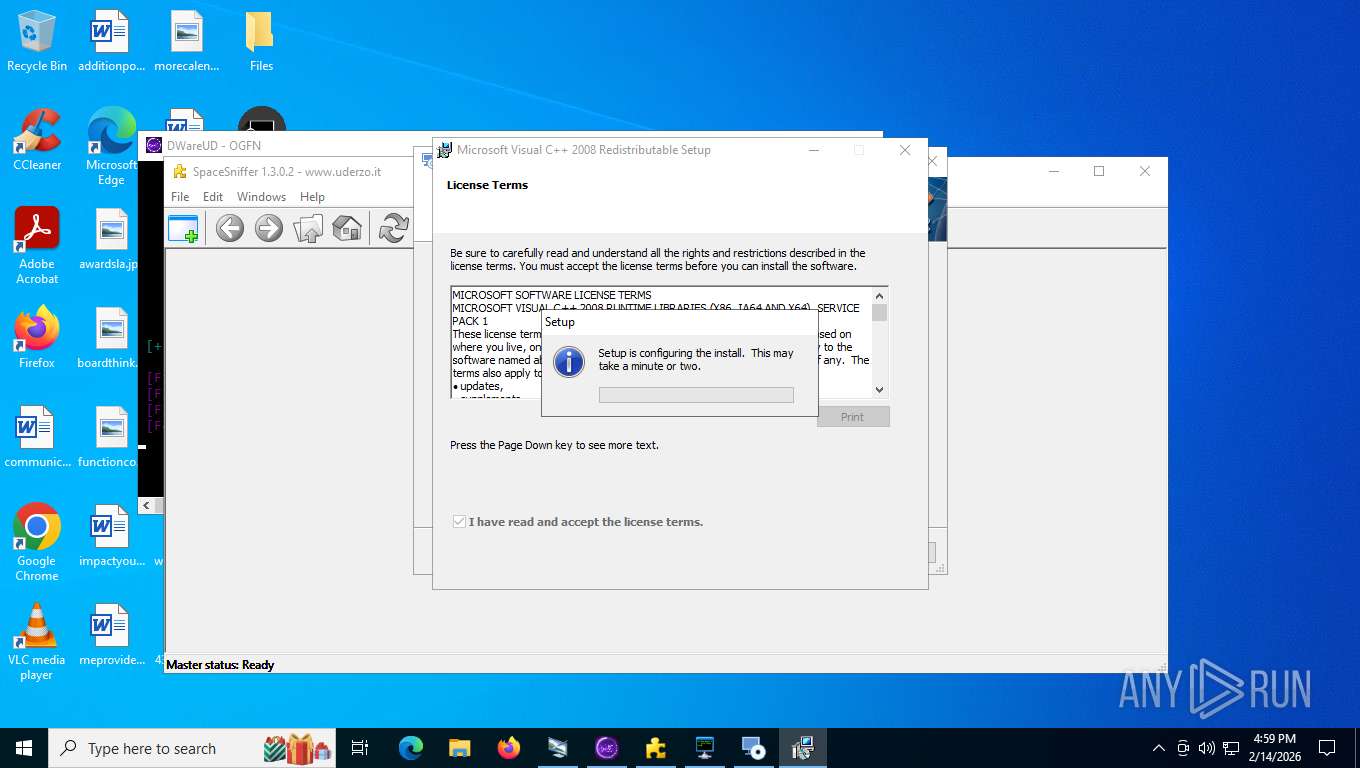1360x768 pixels.
Task: Open Firefox desktop shortcut
Action: click(37, 337)
